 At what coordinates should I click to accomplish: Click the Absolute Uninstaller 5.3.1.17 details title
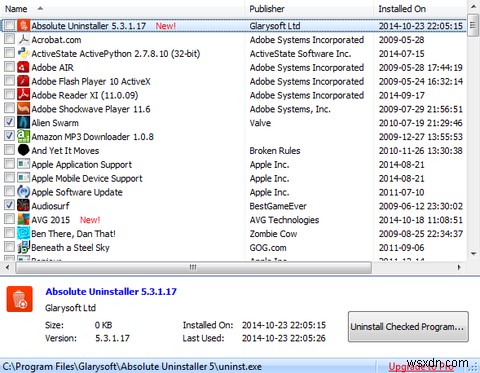click(111, 292)
